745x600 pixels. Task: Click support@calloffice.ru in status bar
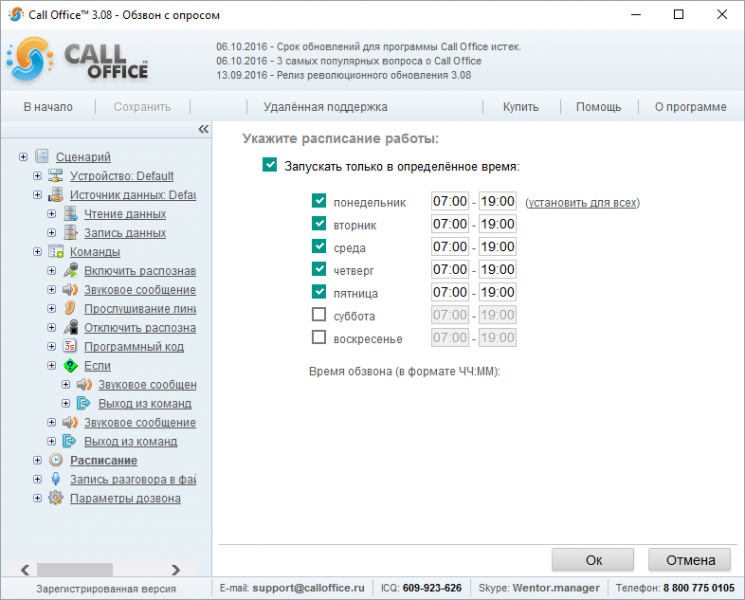(x=308, y=588)
